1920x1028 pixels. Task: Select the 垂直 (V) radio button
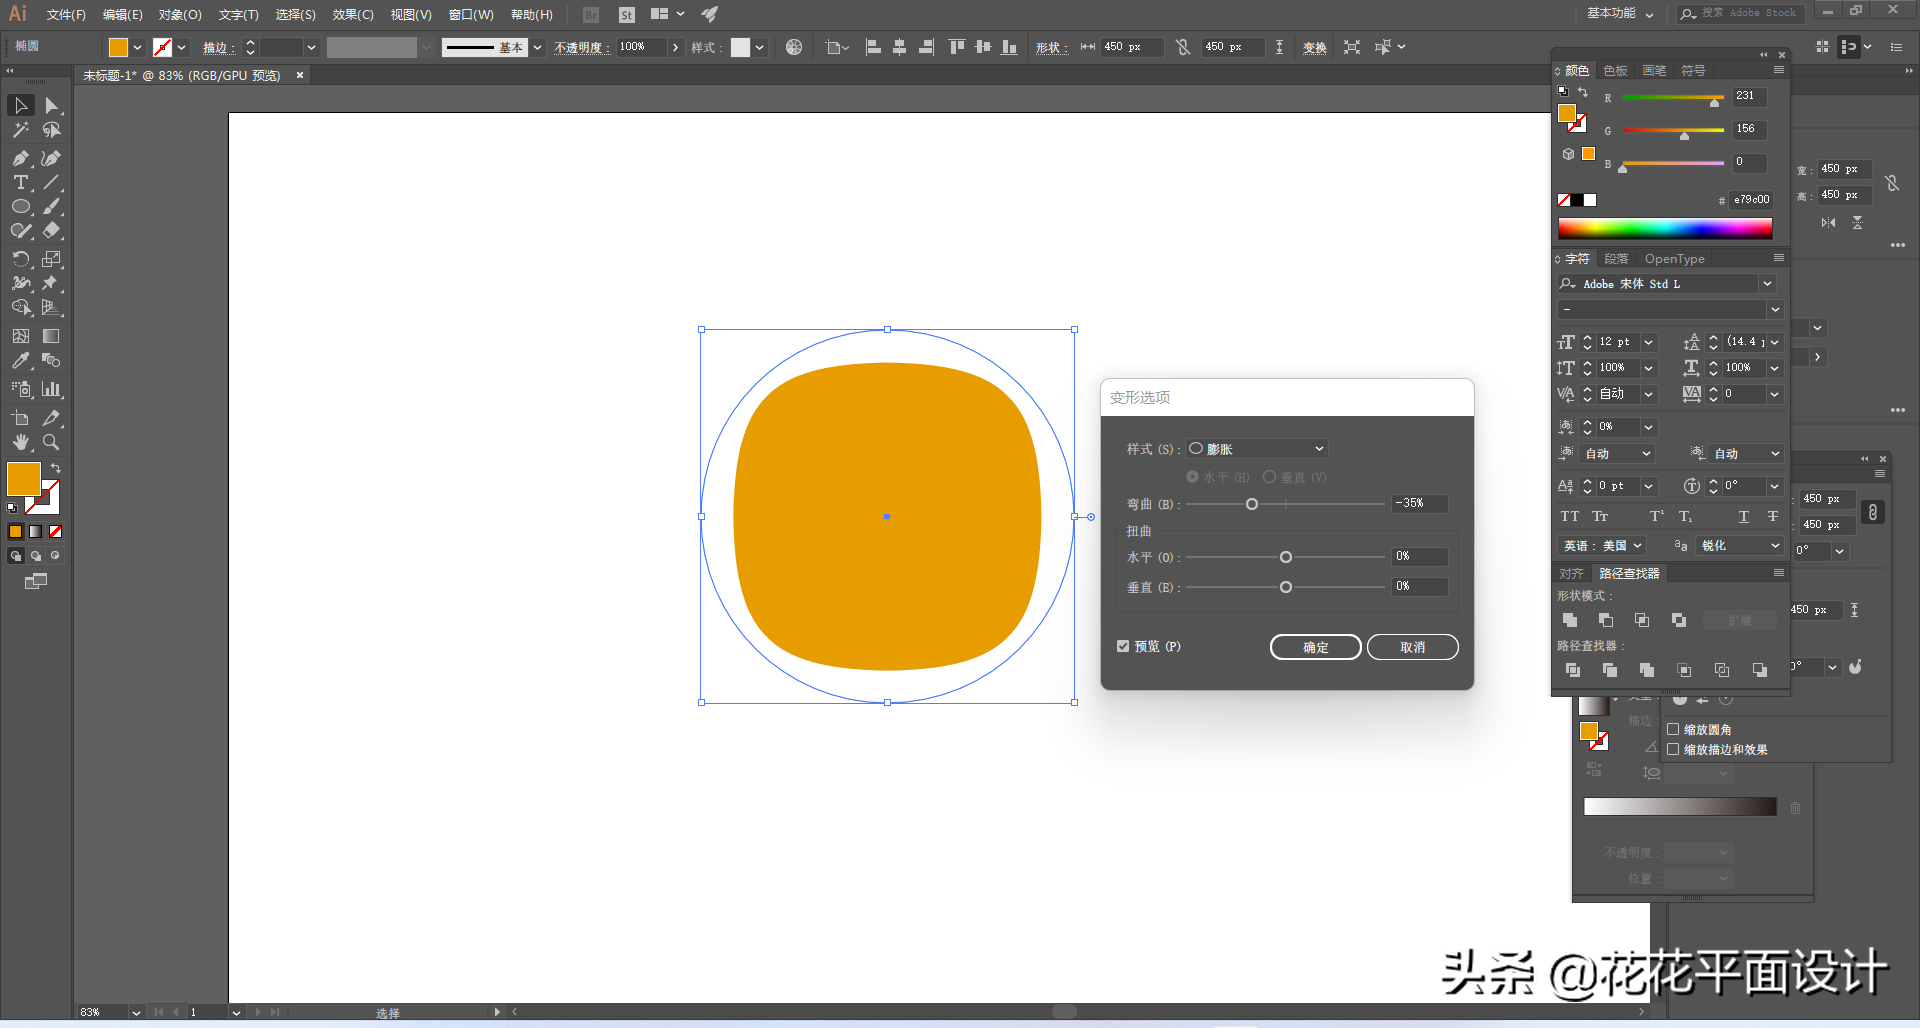point(1269,477)
